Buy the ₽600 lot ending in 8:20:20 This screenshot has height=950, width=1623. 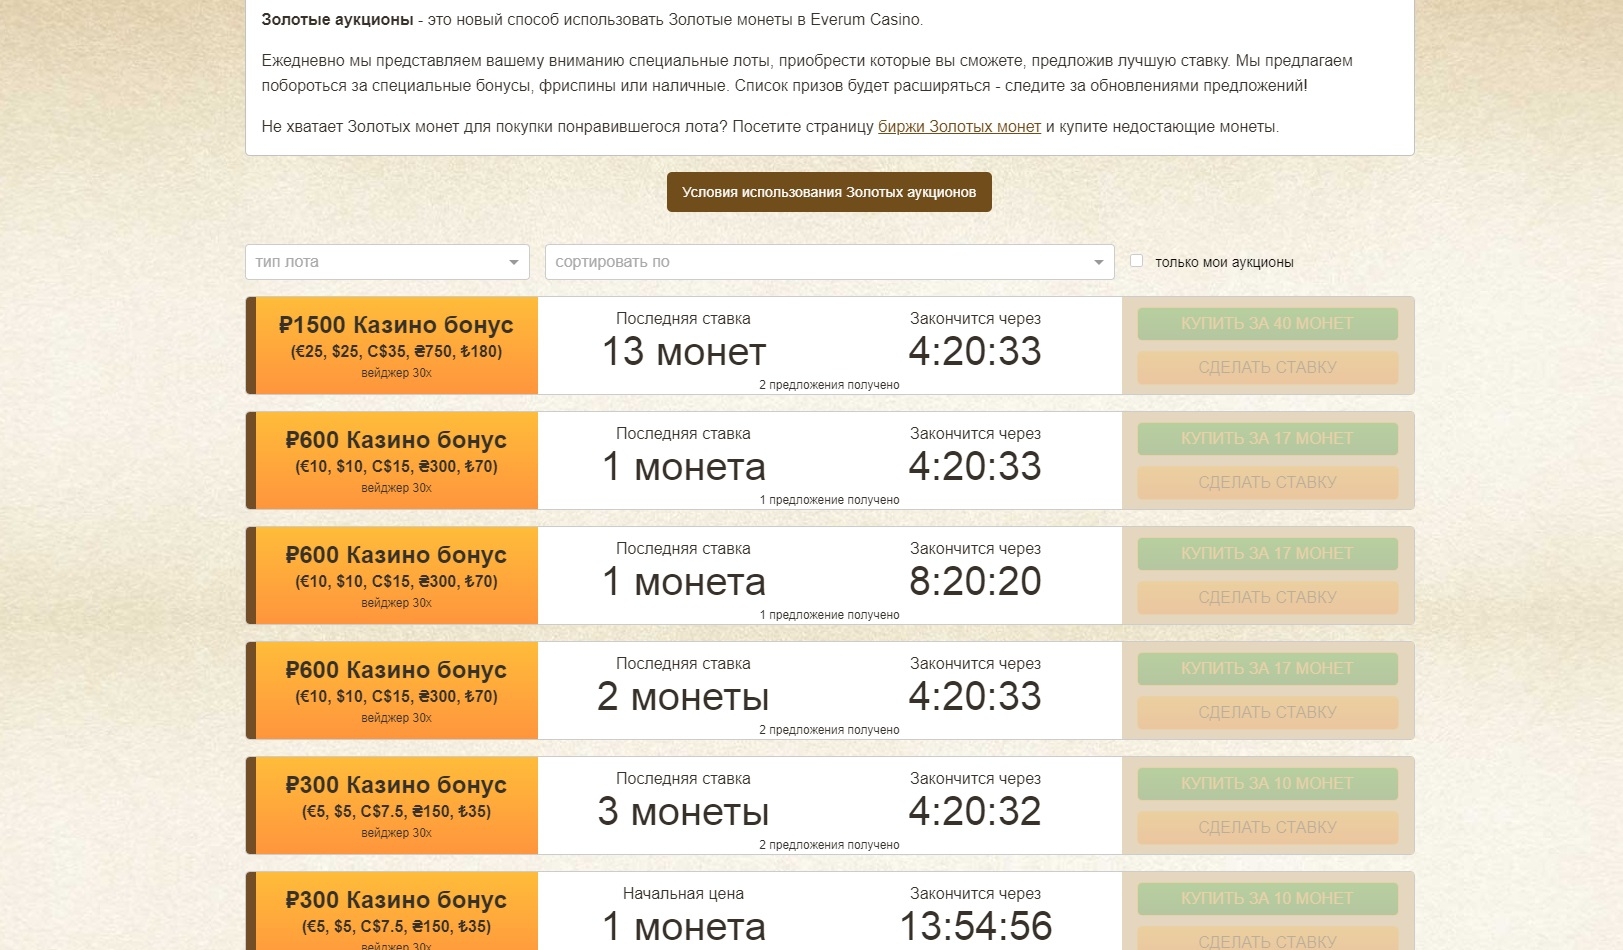pos(1267,554)
